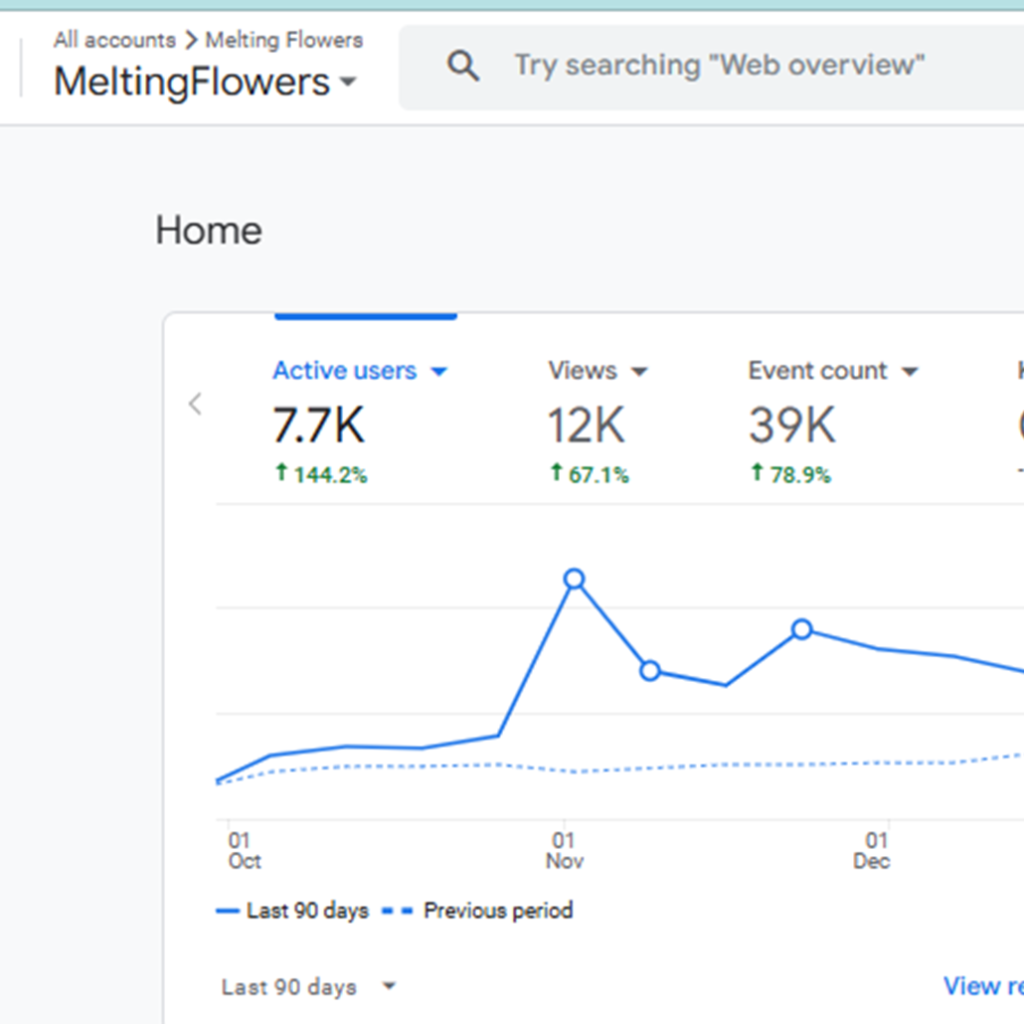Click the left chevron beside the metrics
Image resolution: width=1024 pixels, height=1024 pixels.
coord(195,404)
